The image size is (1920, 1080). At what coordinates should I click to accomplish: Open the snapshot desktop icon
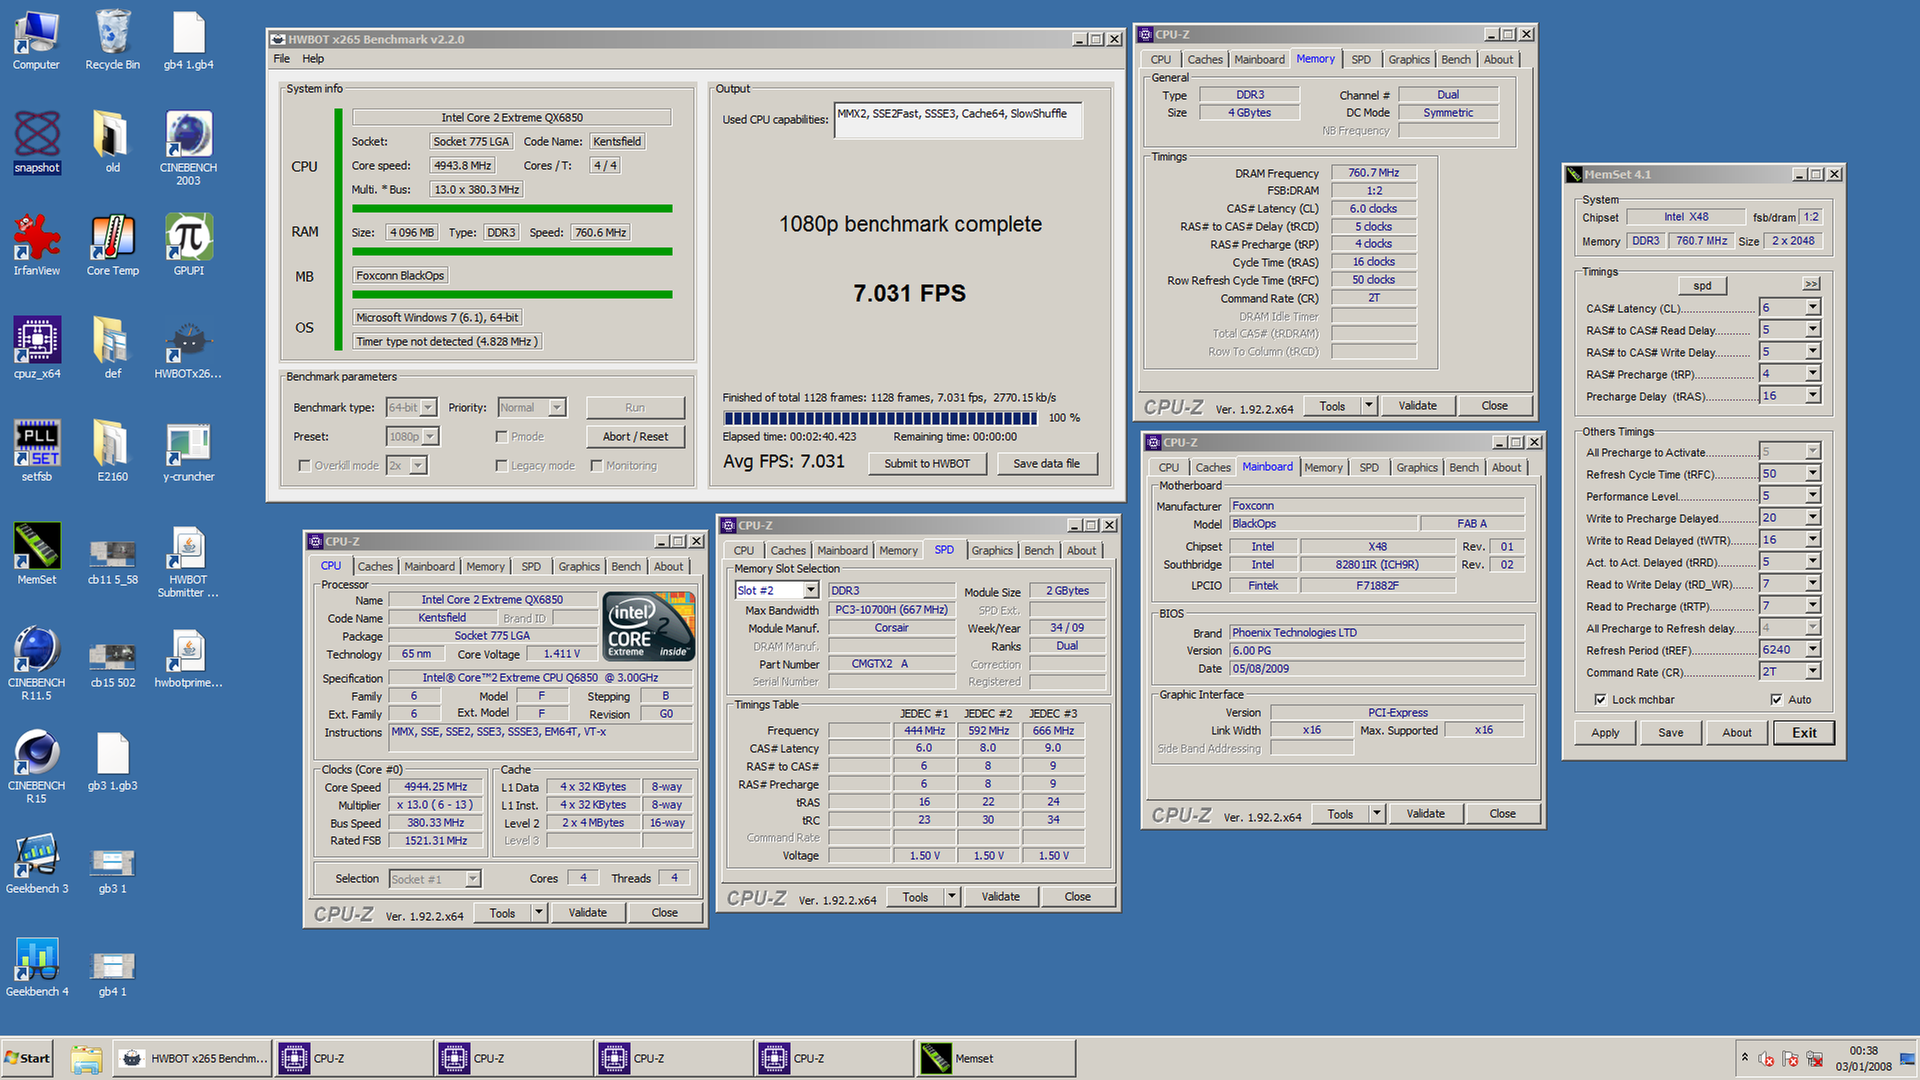pos(36,143)
